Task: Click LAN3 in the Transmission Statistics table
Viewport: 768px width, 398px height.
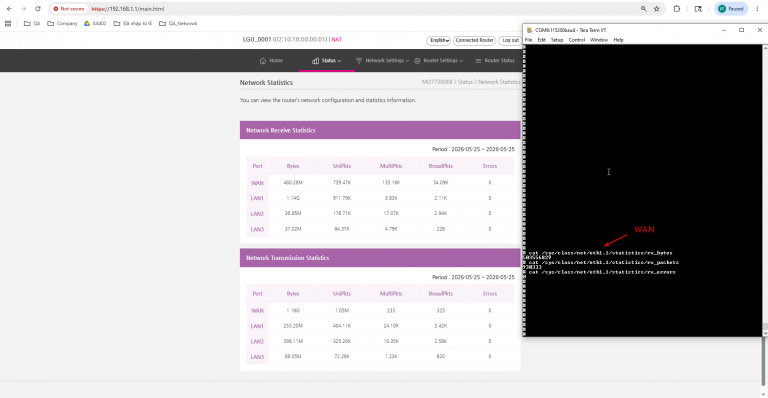Action: coord(257,357)
